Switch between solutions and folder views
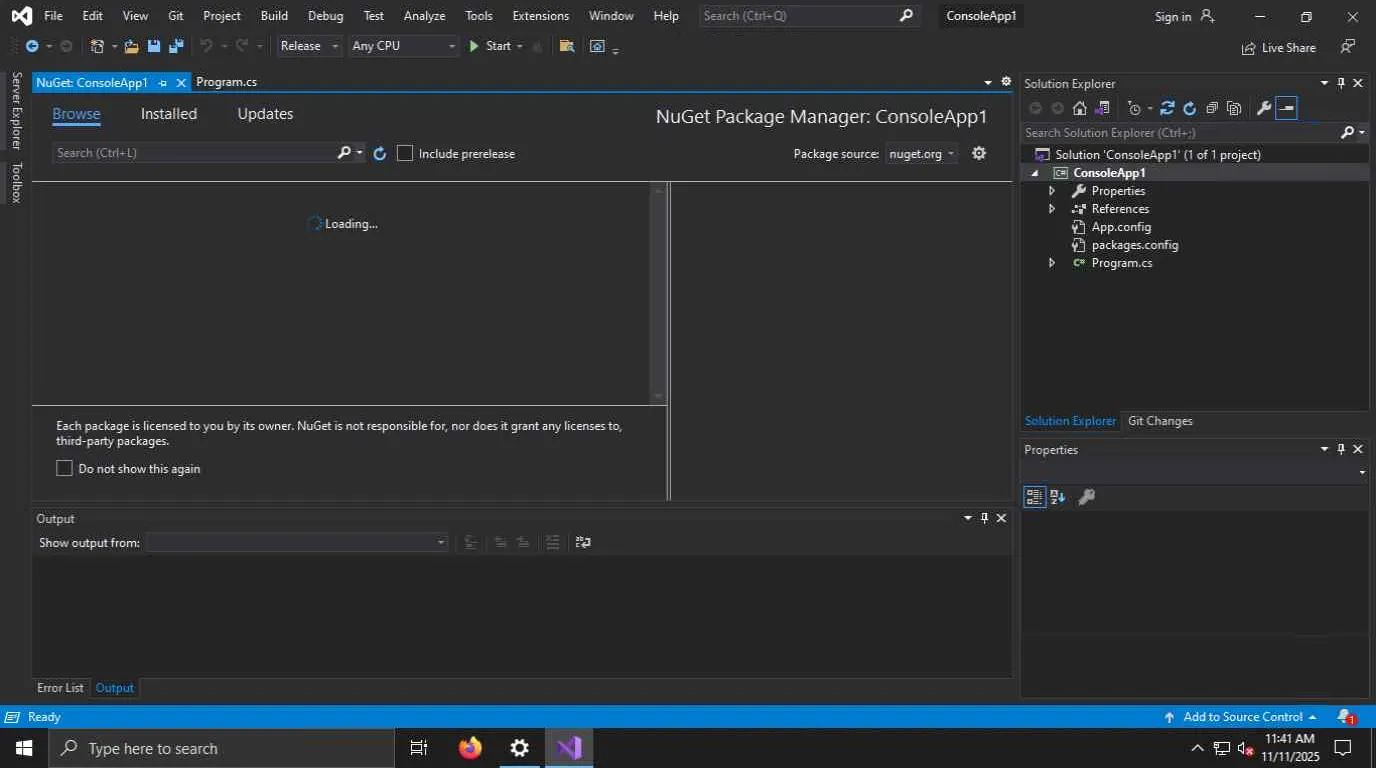The width and height of the screenshot is (1376, 768). click(x=1102, y=108)
